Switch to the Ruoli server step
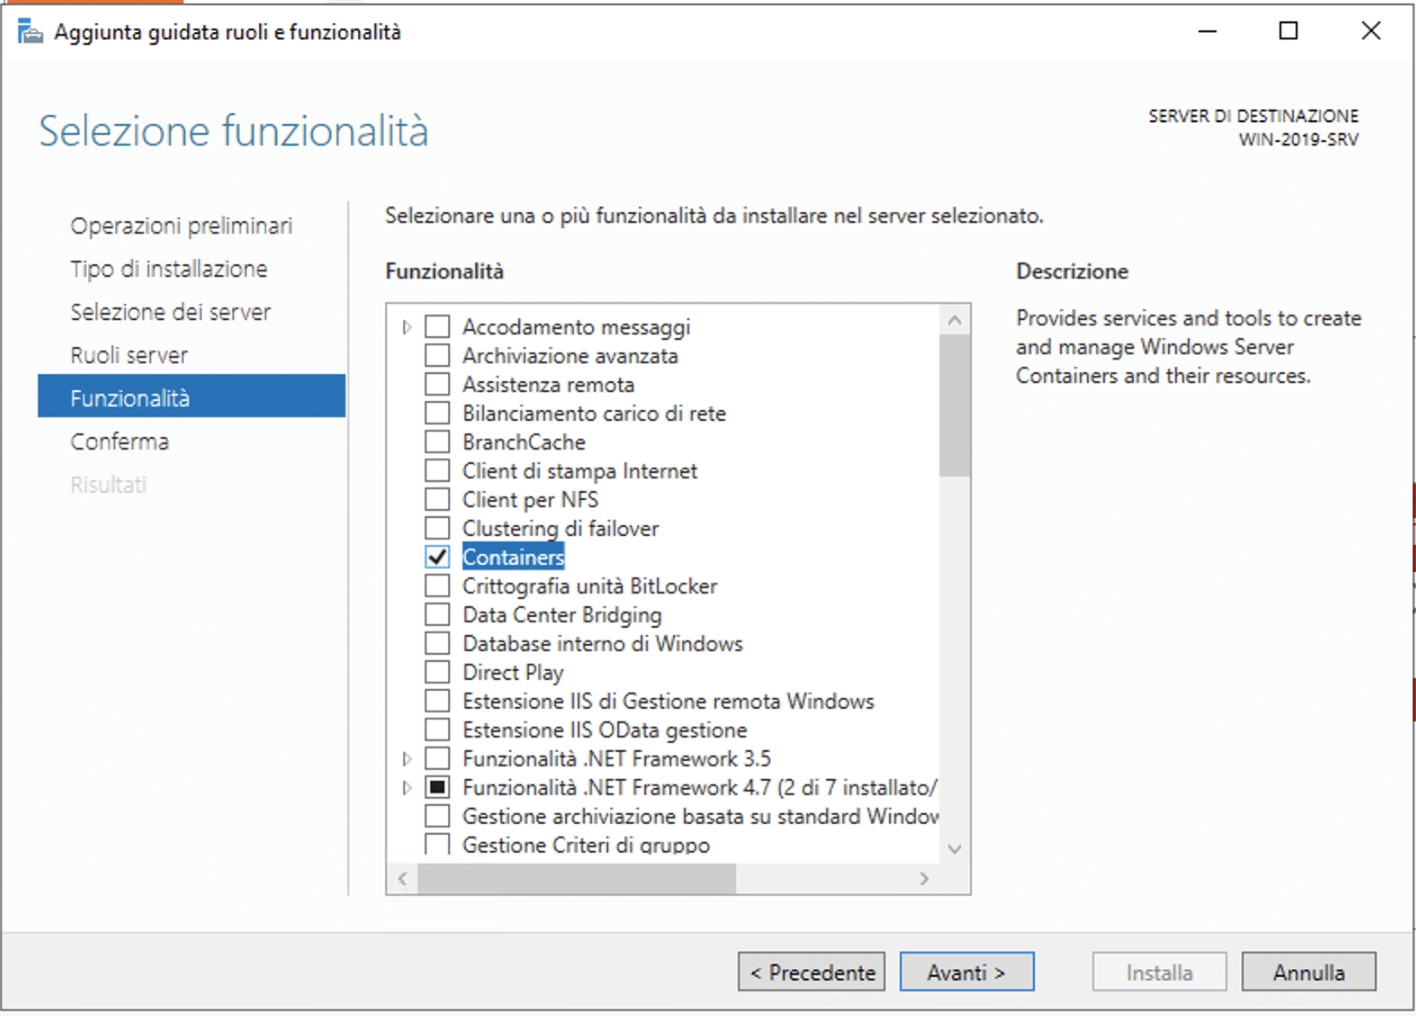The image size is (1416, 1016). click(x=129, y=355)
